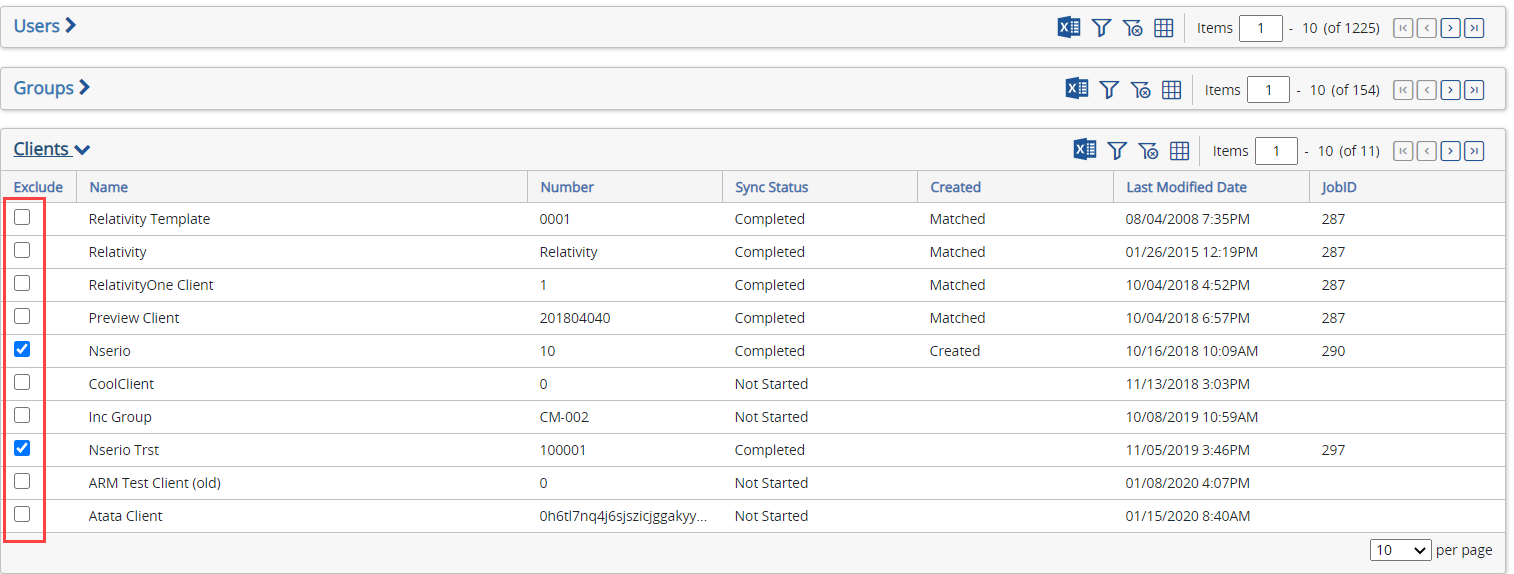
Task: Uncheck Exclude for the Nserio row
Action: click(x=22, y=349)
